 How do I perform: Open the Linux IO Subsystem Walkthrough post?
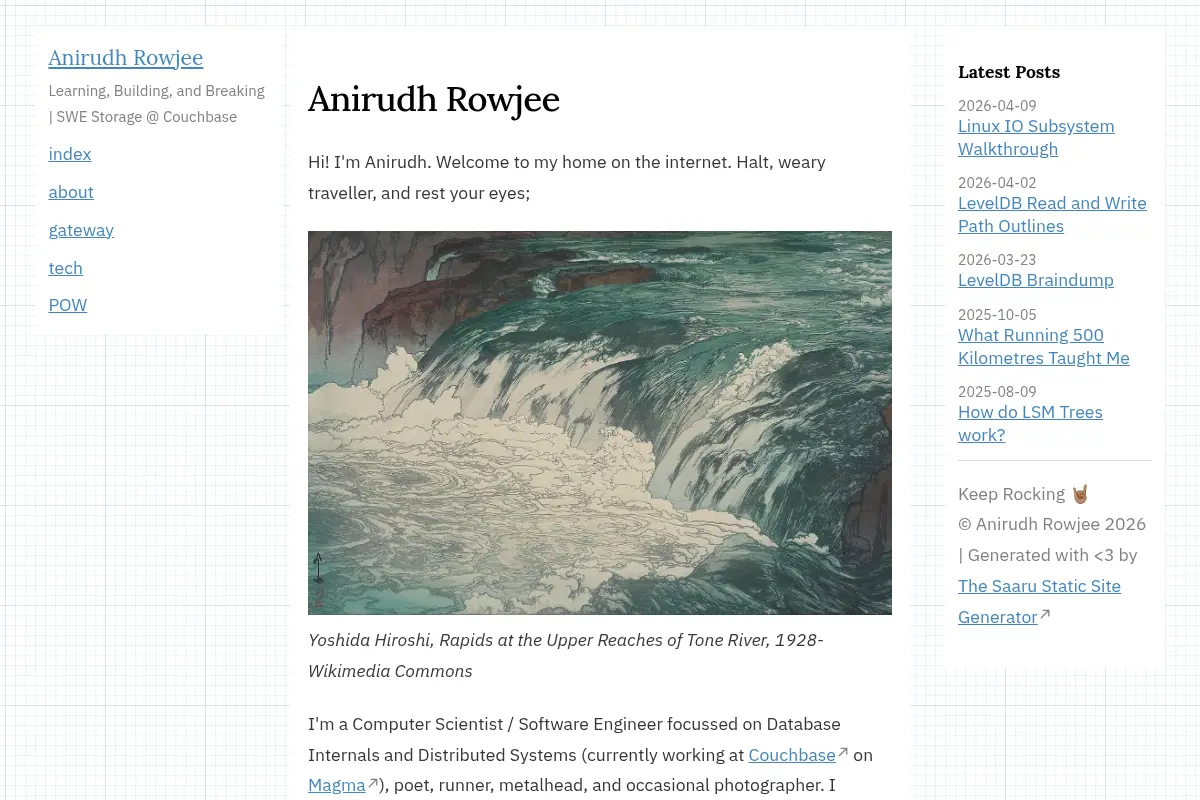tap(1036, 138)
